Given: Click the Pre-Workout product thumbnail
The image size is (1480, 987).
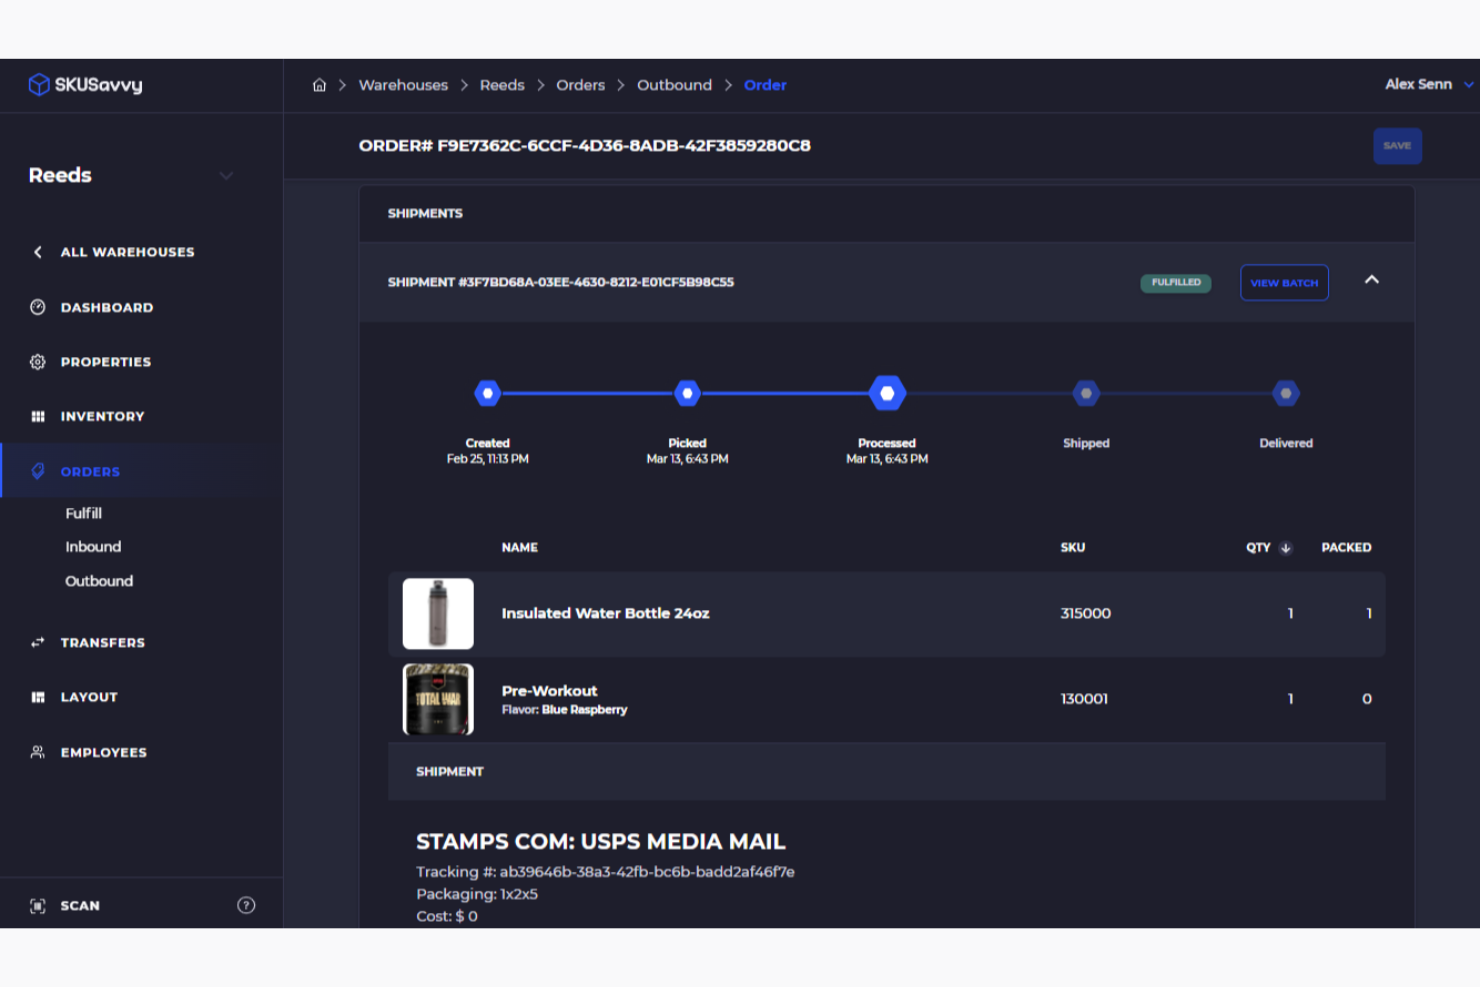Looking at the screenshot, I should [x=438, y=698].
